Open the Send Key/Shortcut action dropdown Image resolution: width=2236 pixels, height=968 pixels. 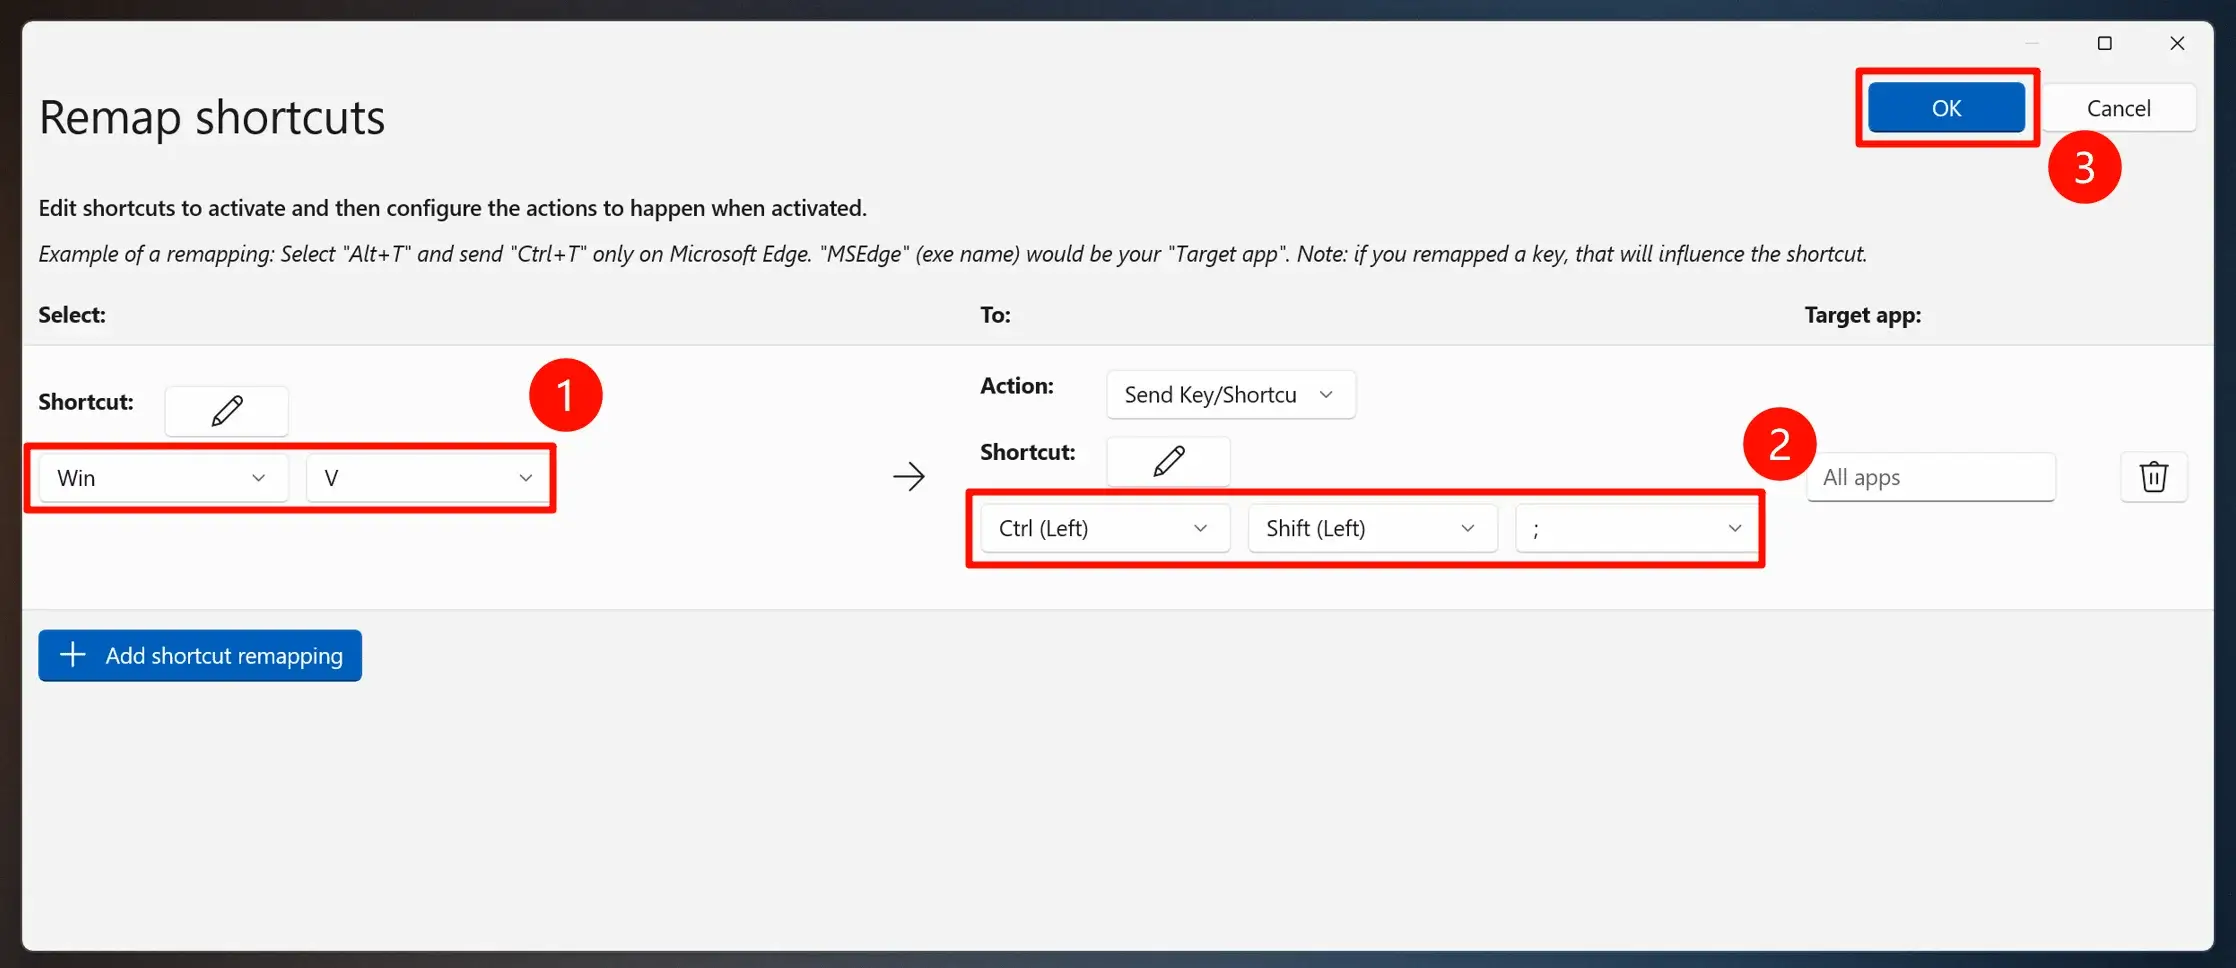1230,395
